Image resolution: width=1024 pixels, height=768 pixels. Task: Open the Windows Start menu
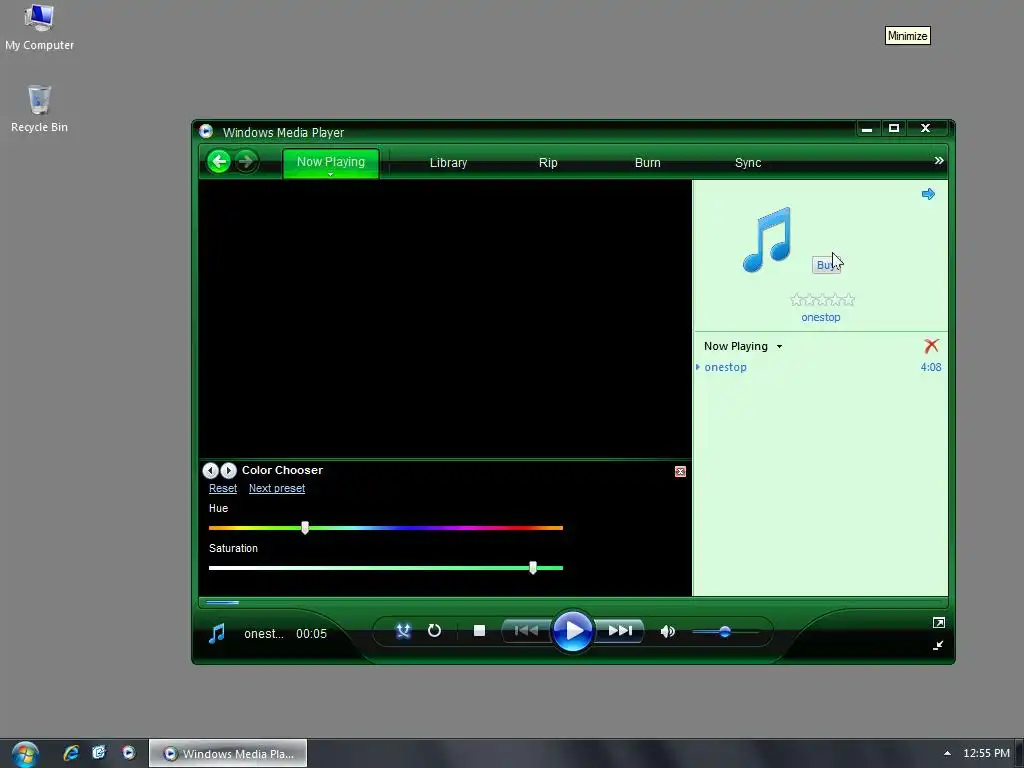click(x=25, y=754)
